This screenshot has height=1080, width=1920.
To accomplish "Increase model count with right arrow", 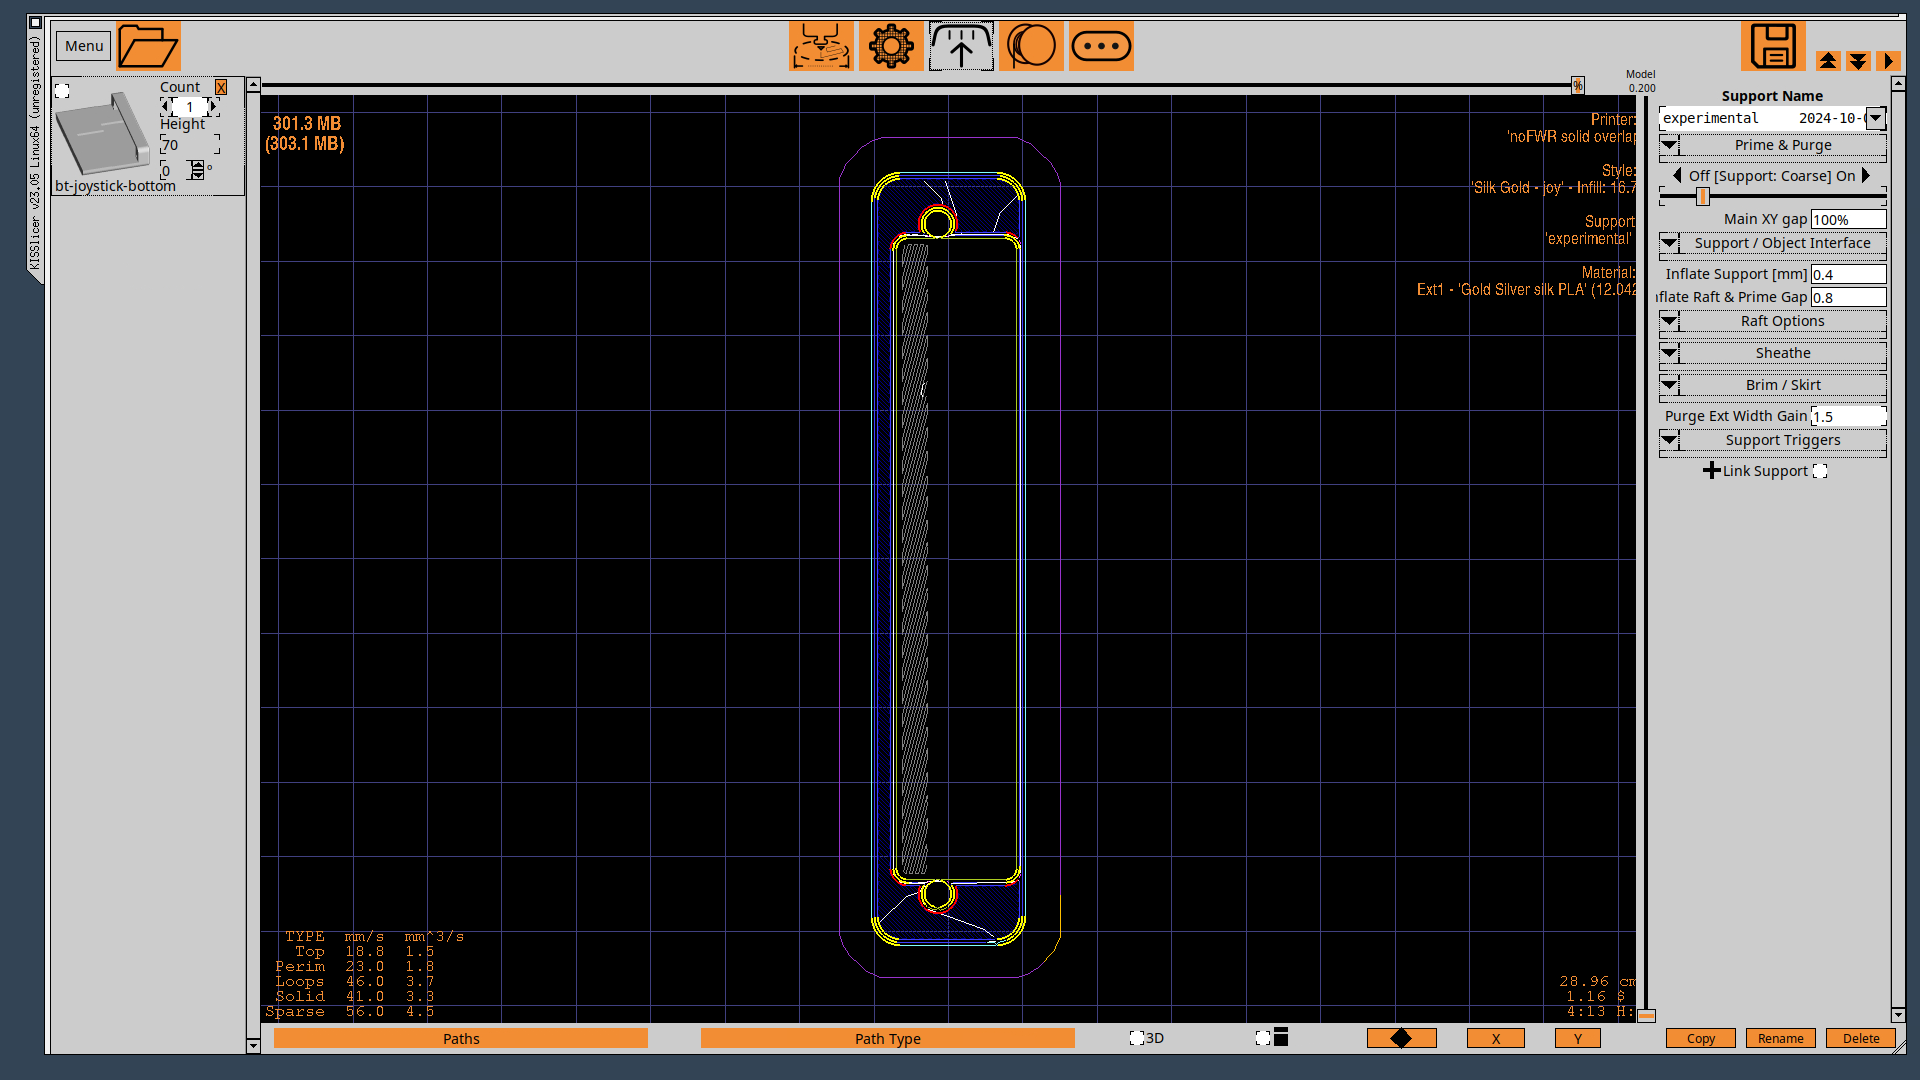I will click(213, 106).
